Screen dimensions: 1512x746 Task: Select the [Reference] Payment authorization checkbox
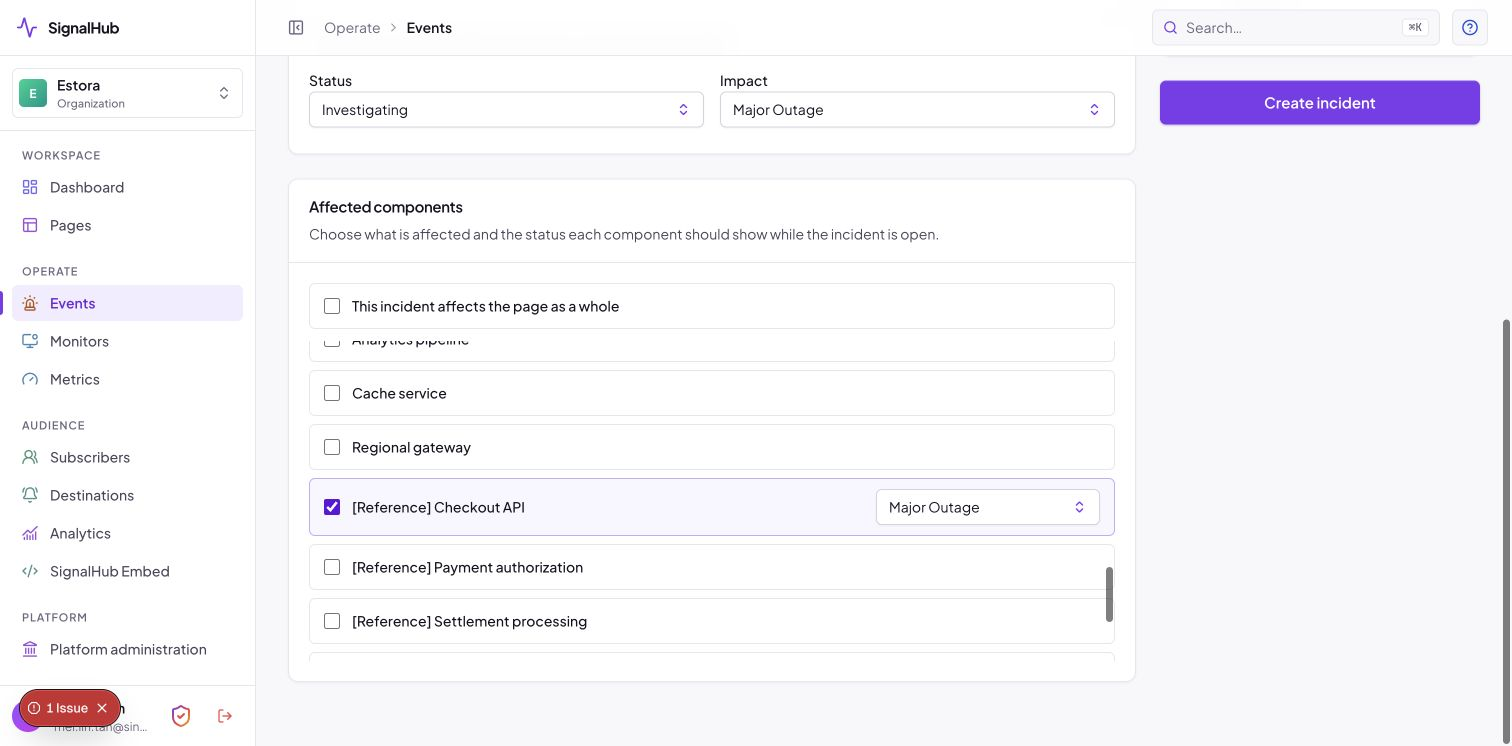(332, 567)
